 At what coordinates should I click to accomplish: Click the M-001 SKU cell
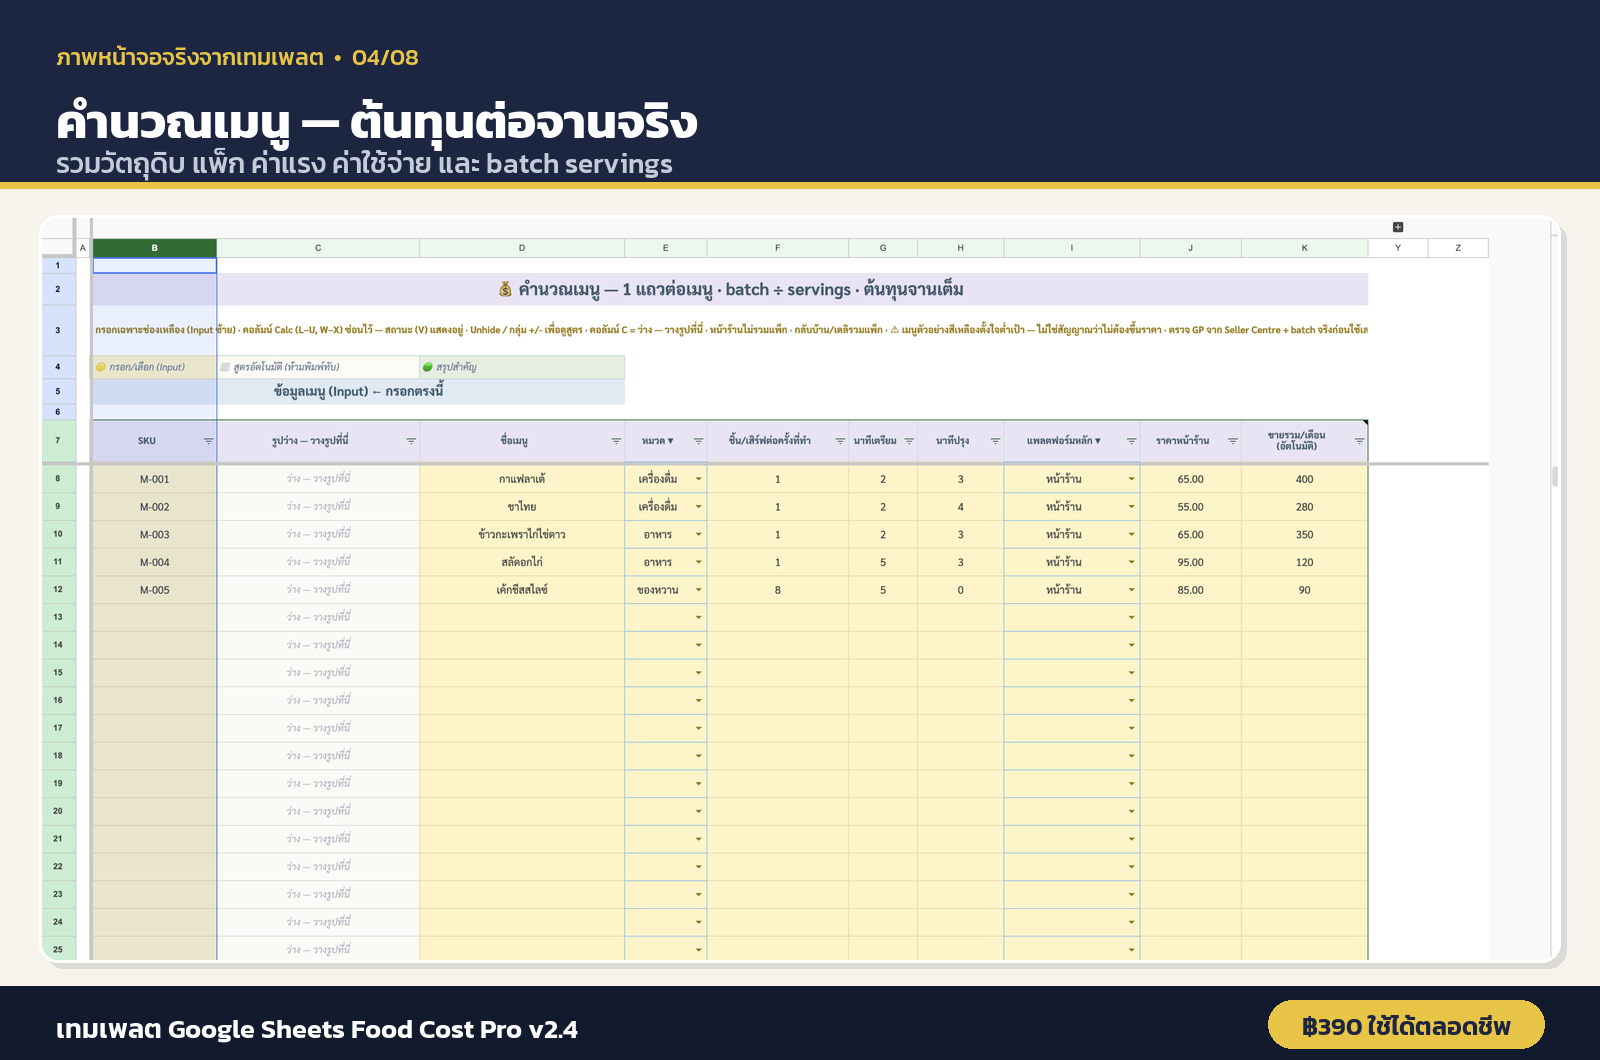coord(154,479)
